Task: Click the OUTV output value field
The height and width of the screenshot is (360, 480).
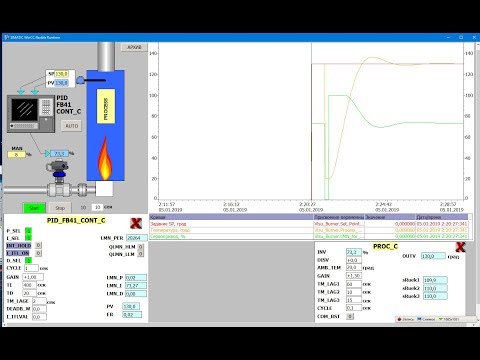Action: pos(433,256)
